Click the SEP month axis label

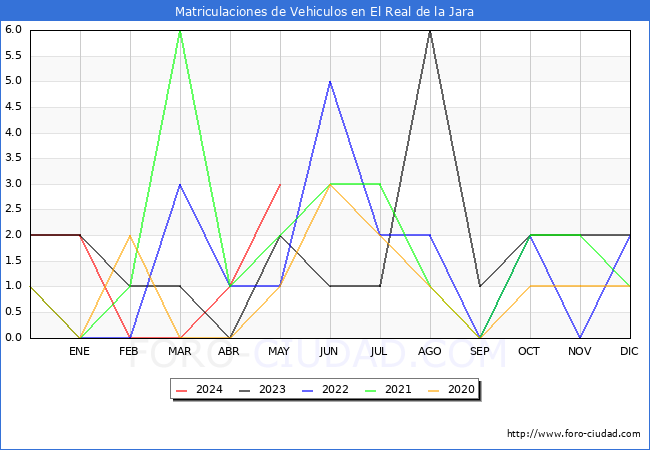tap(480, 351)
